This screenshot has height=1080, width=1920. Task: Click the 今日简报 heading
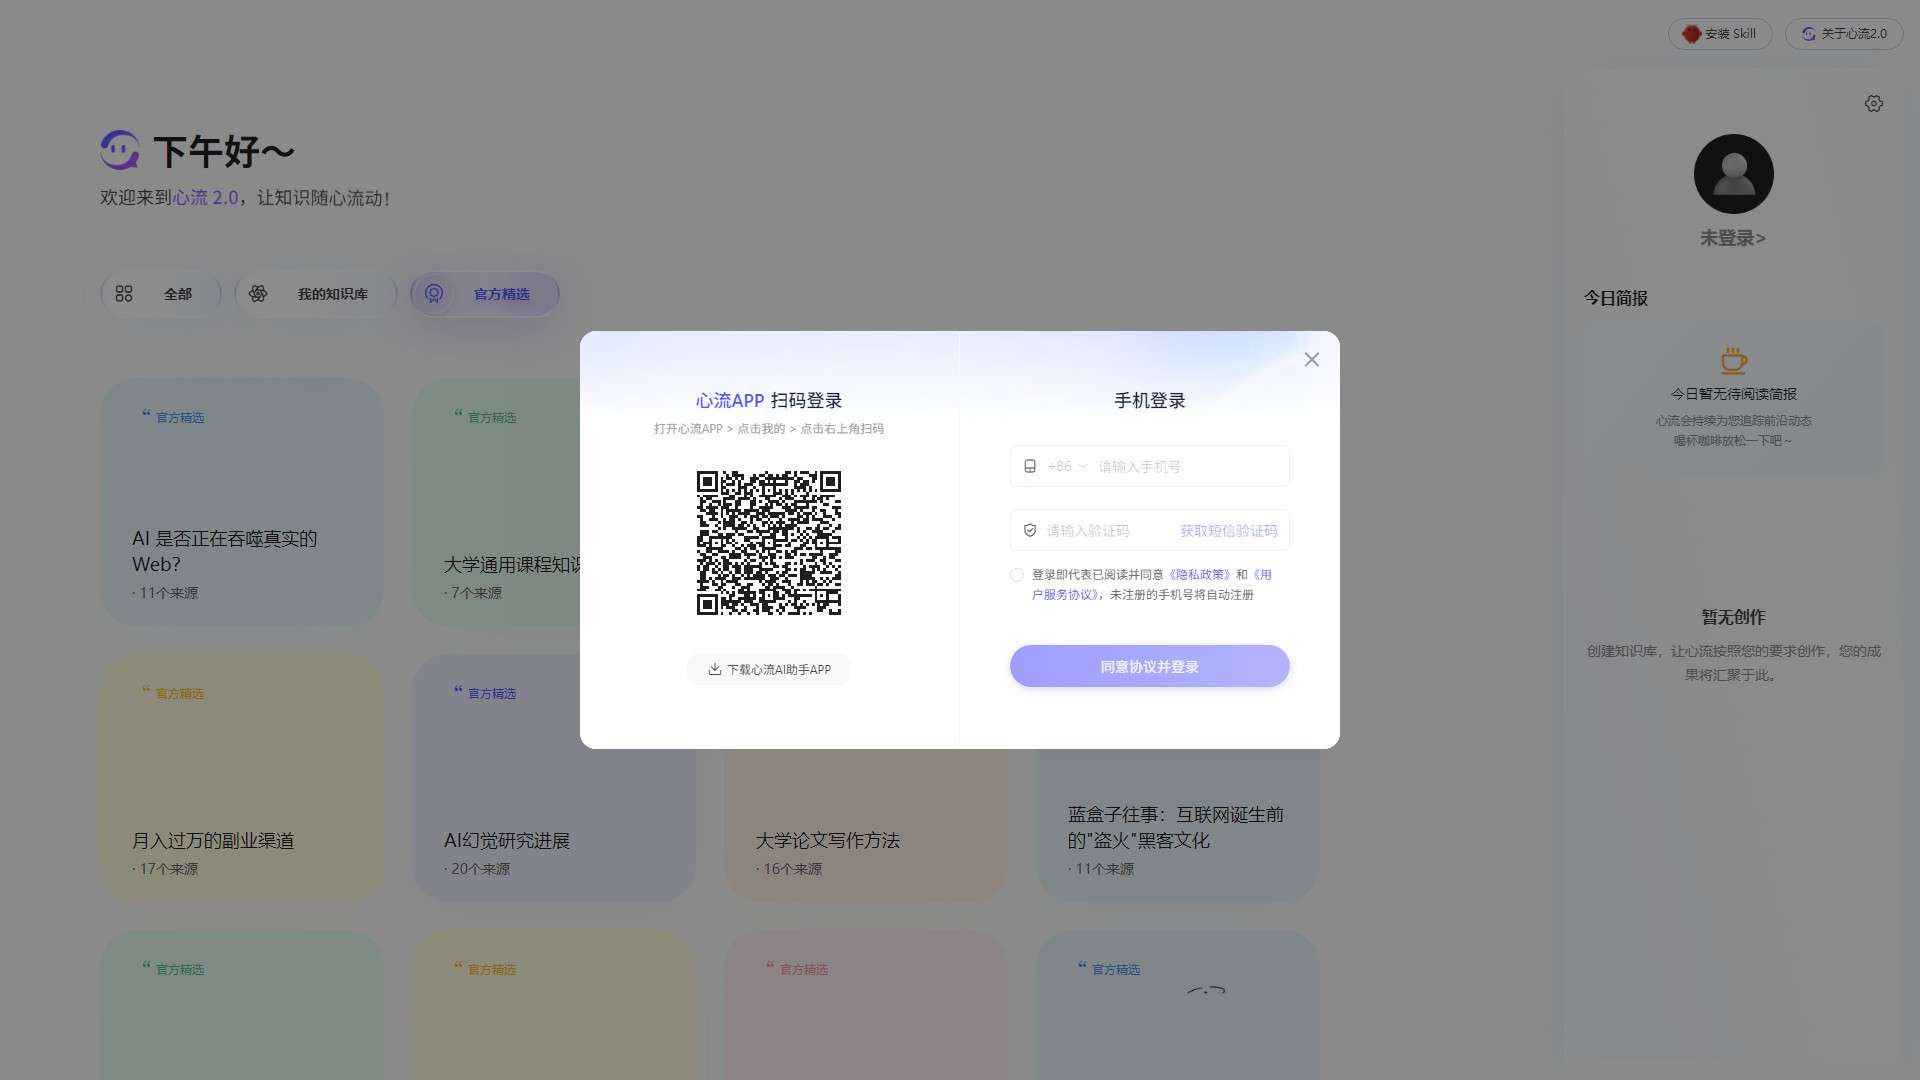click(x=1616, y=298)
